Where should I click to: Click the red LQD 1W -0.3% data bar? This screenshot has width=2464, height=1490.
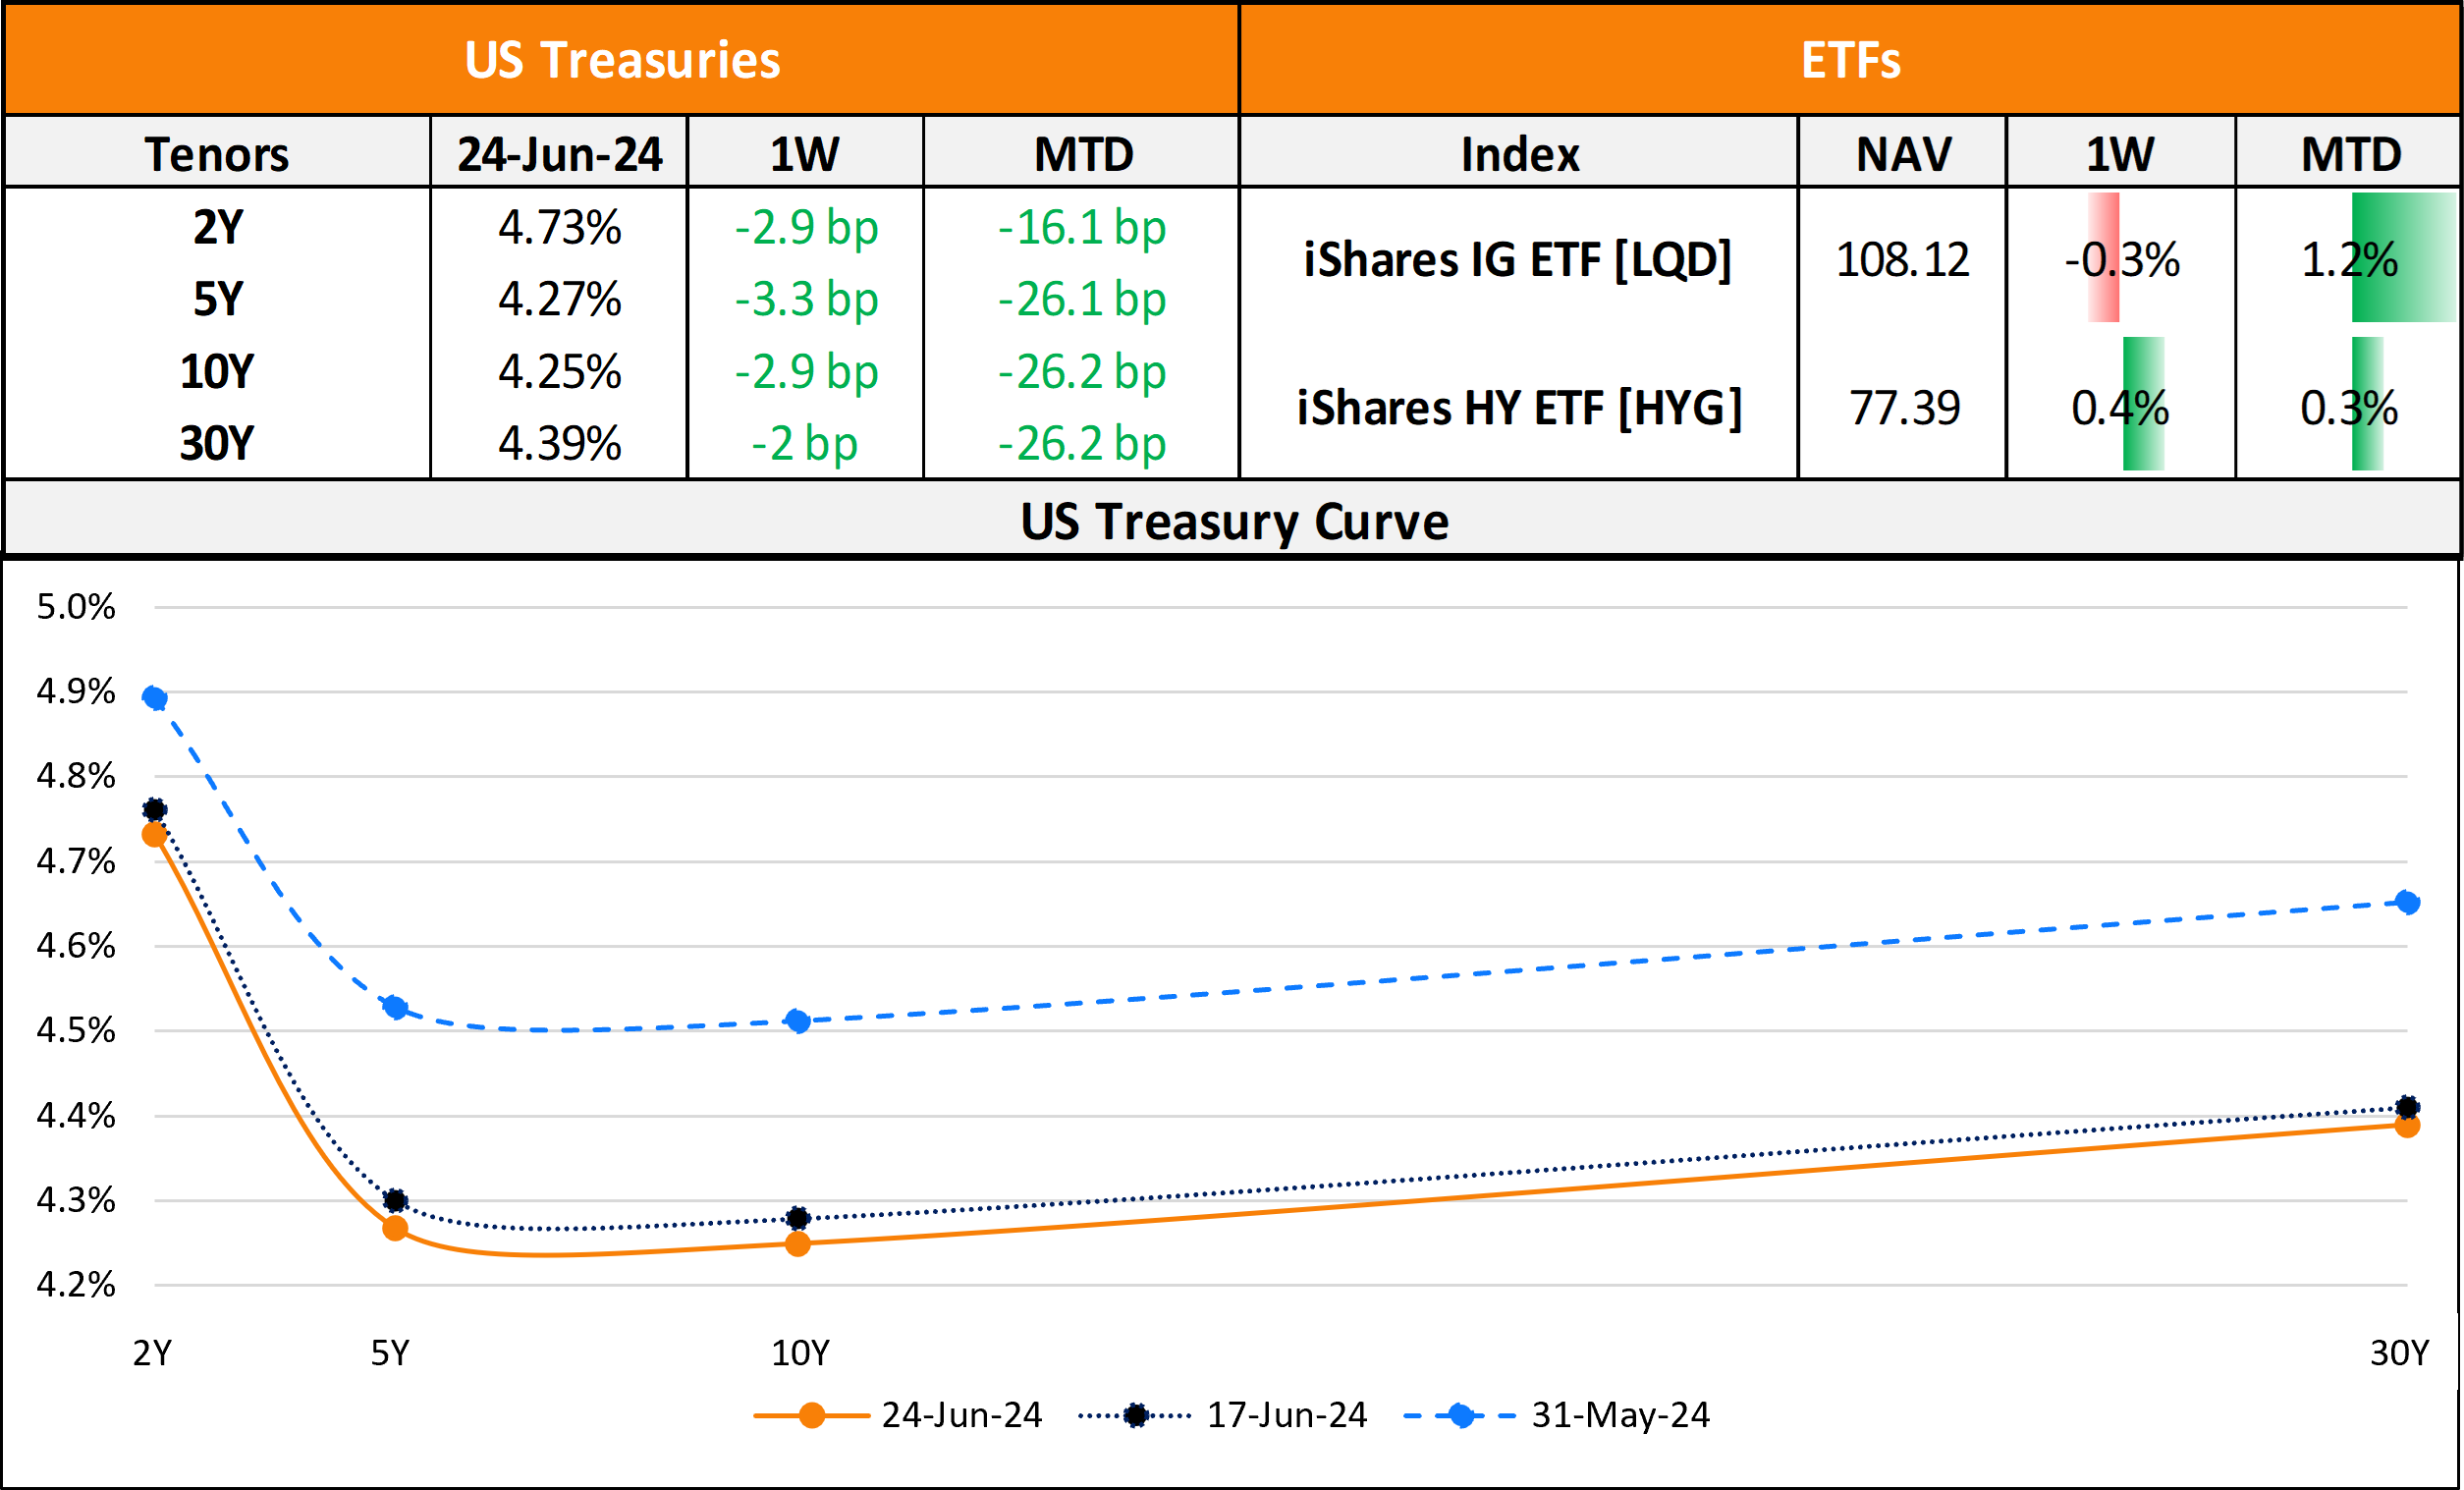coord(2104,258)
